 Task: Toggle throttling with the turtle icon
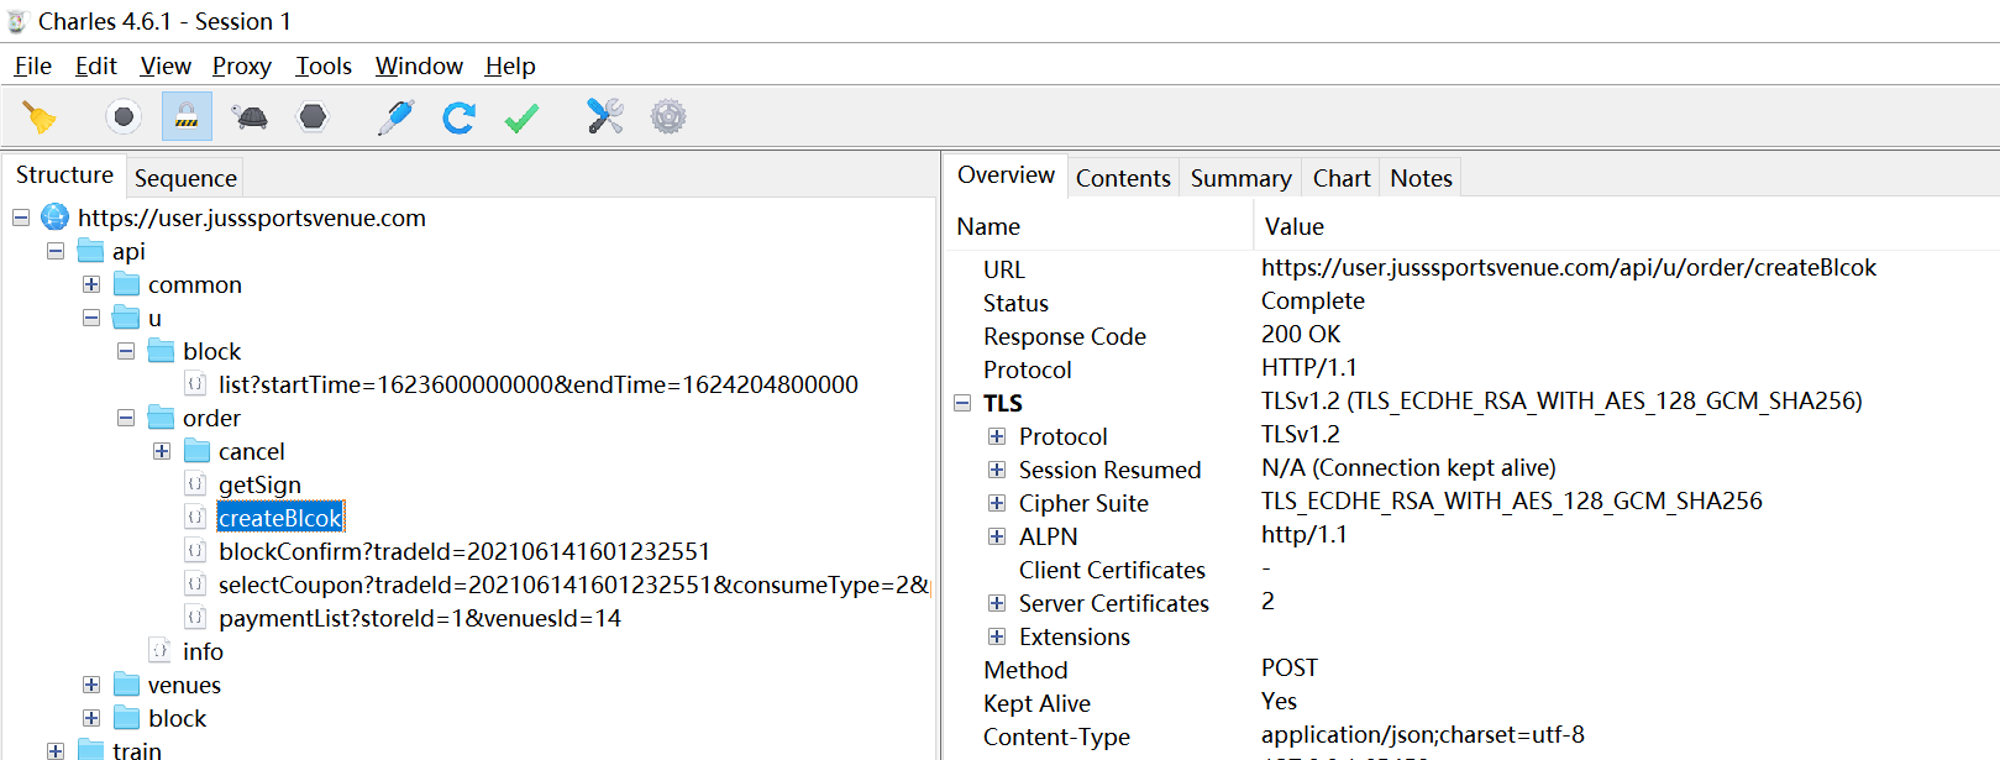[250, 117]
